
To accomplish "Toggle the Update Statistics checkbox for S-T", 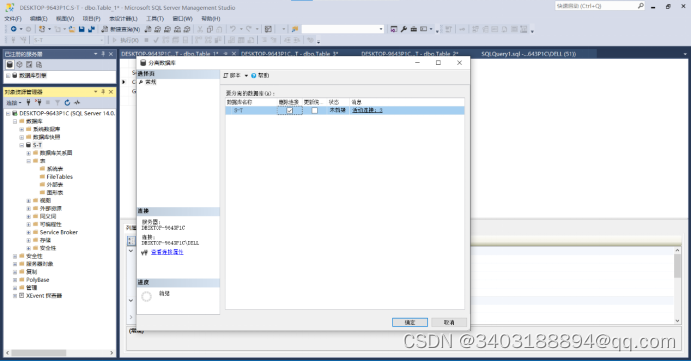I will 314,111.
